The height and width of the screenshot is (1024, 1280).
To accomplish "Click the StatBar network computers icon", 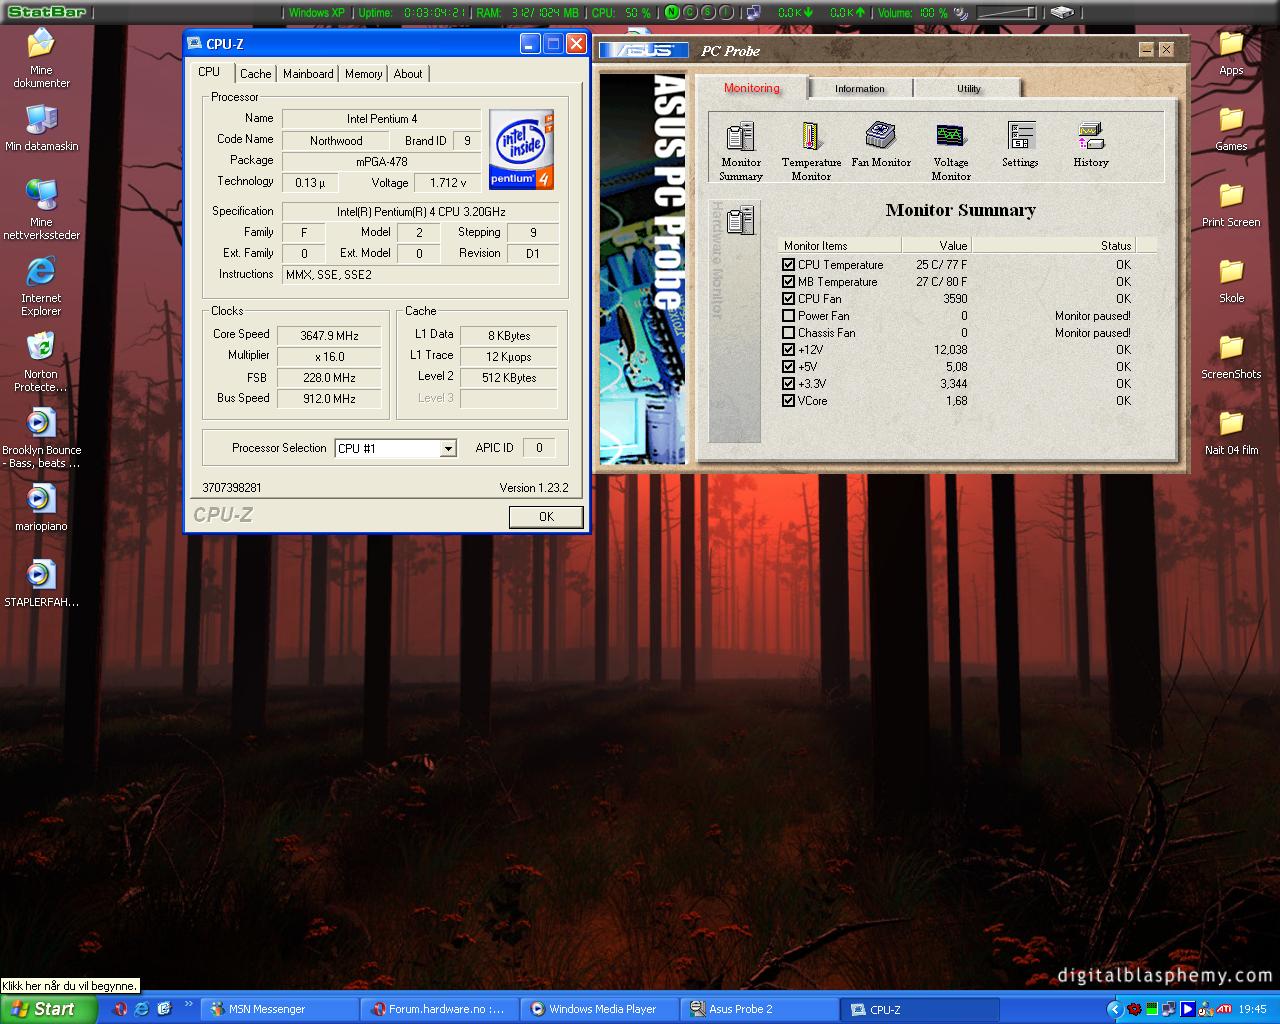I will (753, 13).
